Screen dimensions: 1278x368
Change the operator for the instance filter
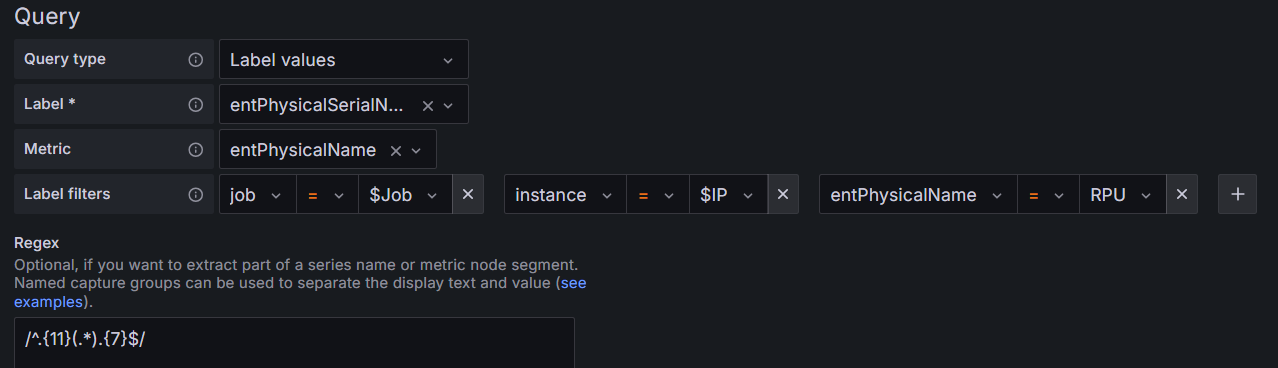pos(658,195)
